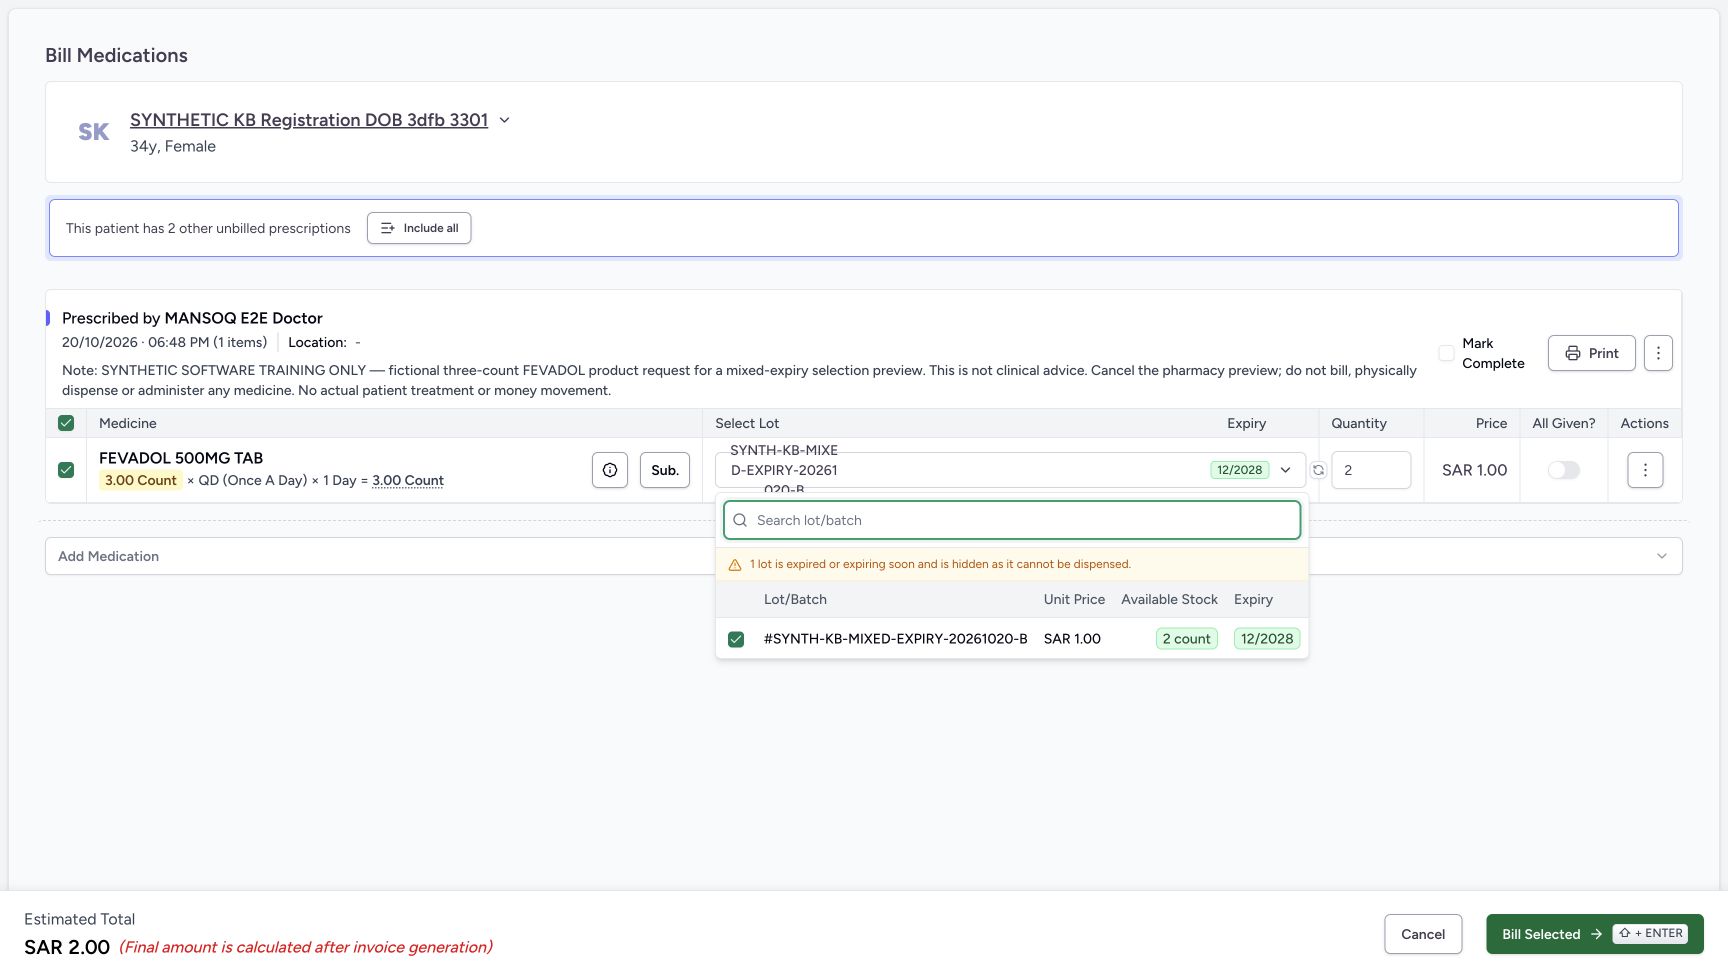The width and height of the screenshot is (1728, 977).
Task: Click Prescribed by MANSOQ E2E Doctor heading
Action: 192,318
